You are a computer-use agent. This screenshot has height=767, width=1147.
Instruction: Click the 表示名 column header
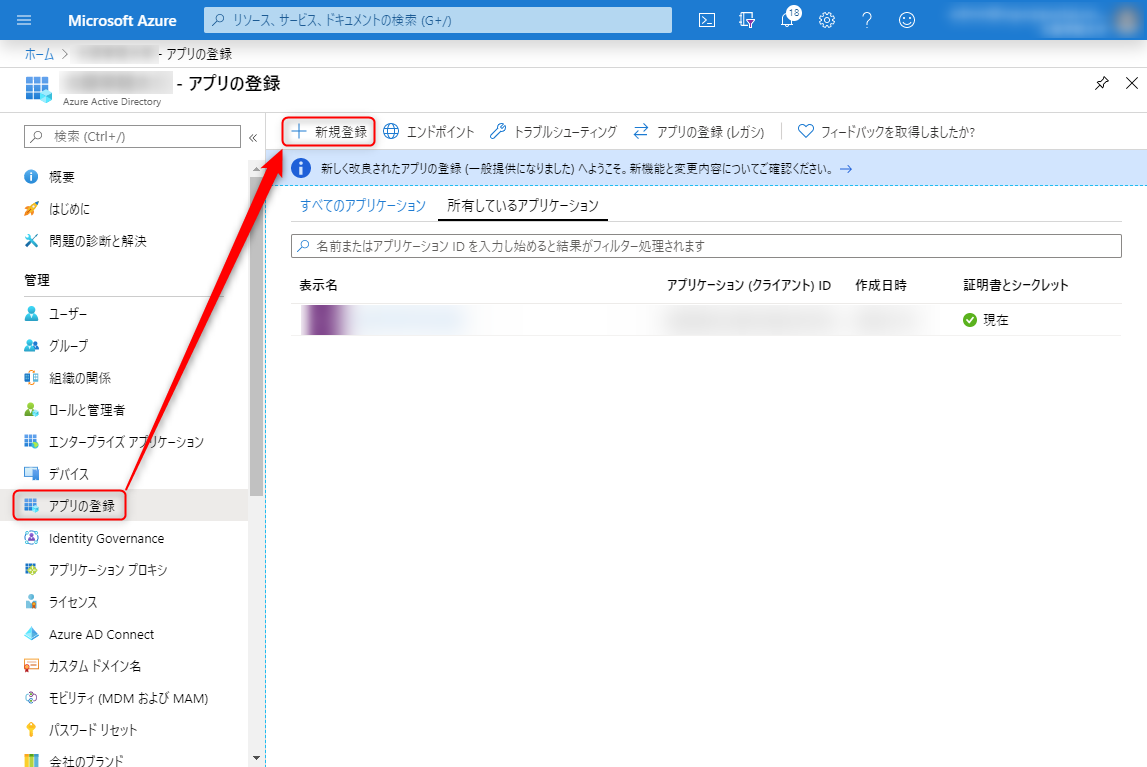coord(318,285)
